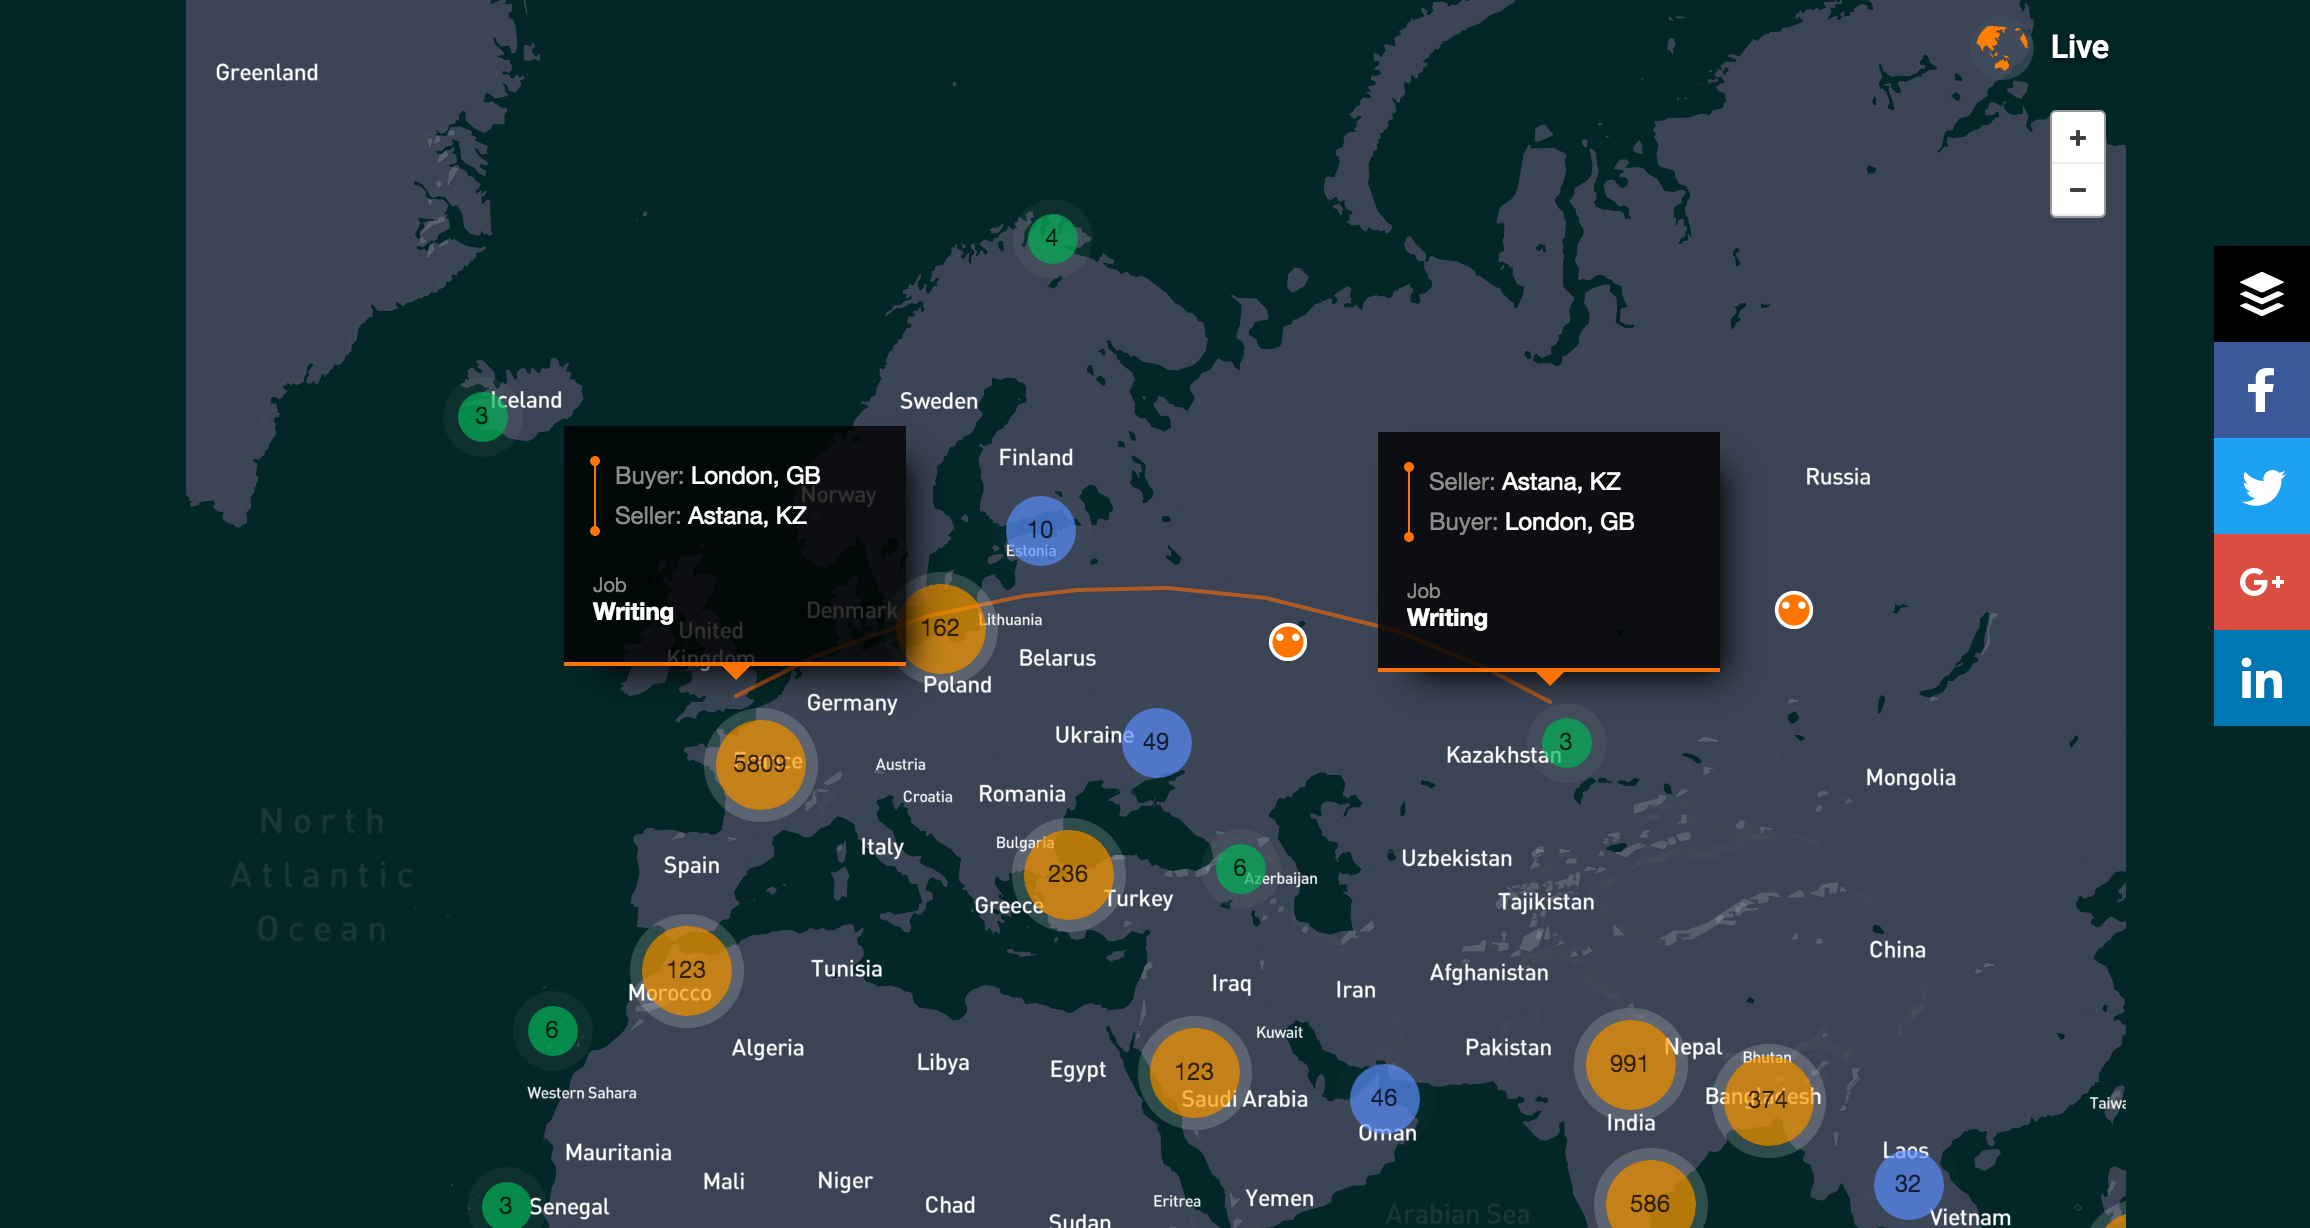The width and height of the screenshot is (2310, 1228).
Task: Open the 46 cluster over Oman
Action: [x=1384, y=1098]
